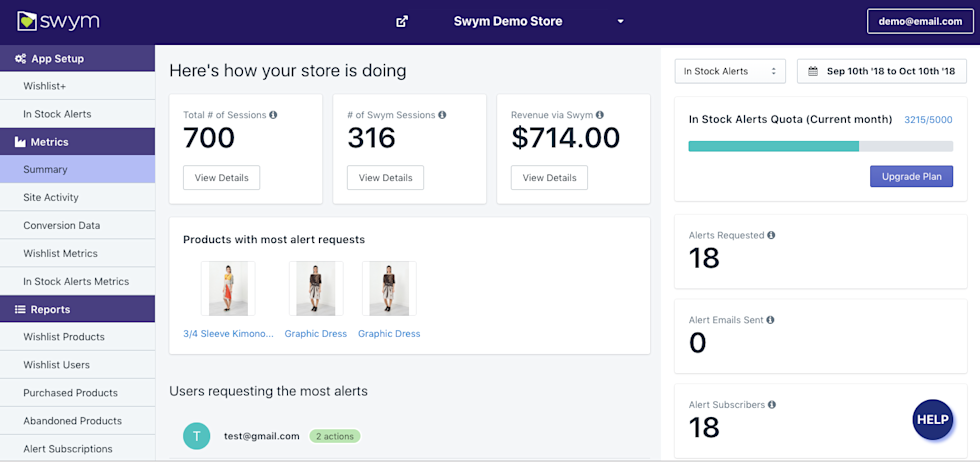Open the In Stock Alerts selector dropdown

click(x=730, y=71)
